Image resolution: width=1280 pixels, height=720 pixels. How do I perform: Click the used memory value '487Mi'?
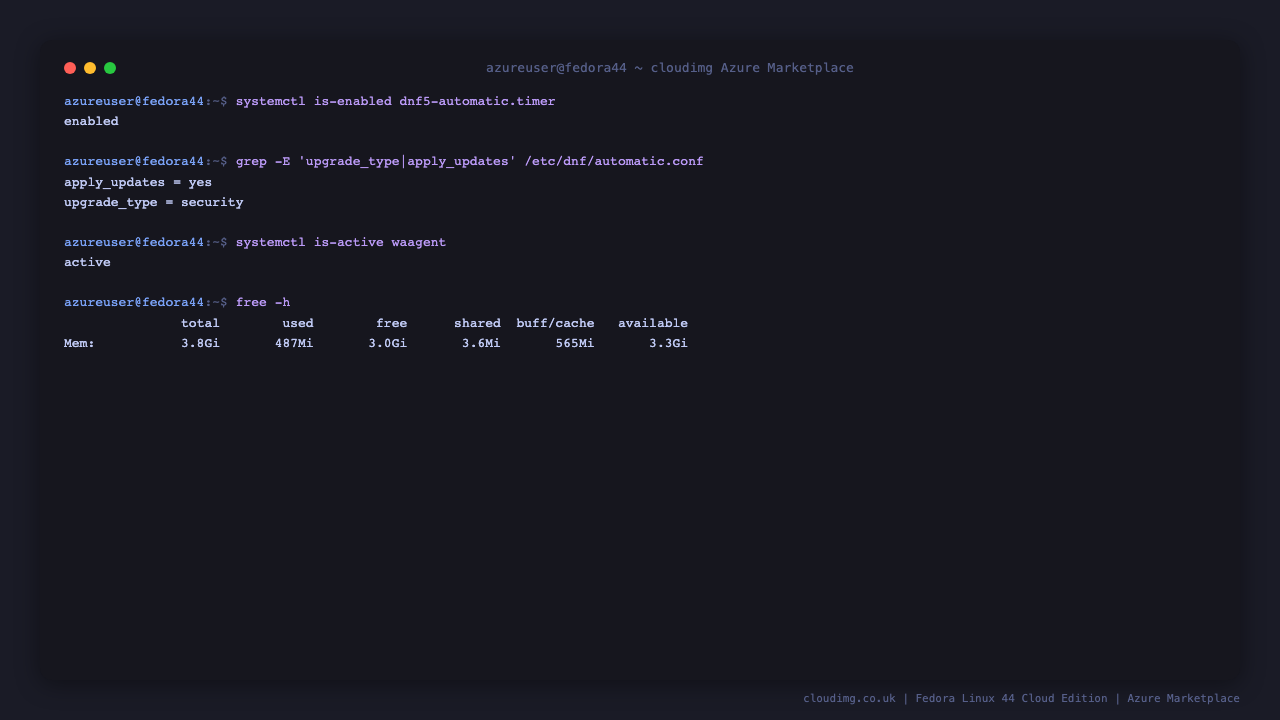[x=294, y=343]
